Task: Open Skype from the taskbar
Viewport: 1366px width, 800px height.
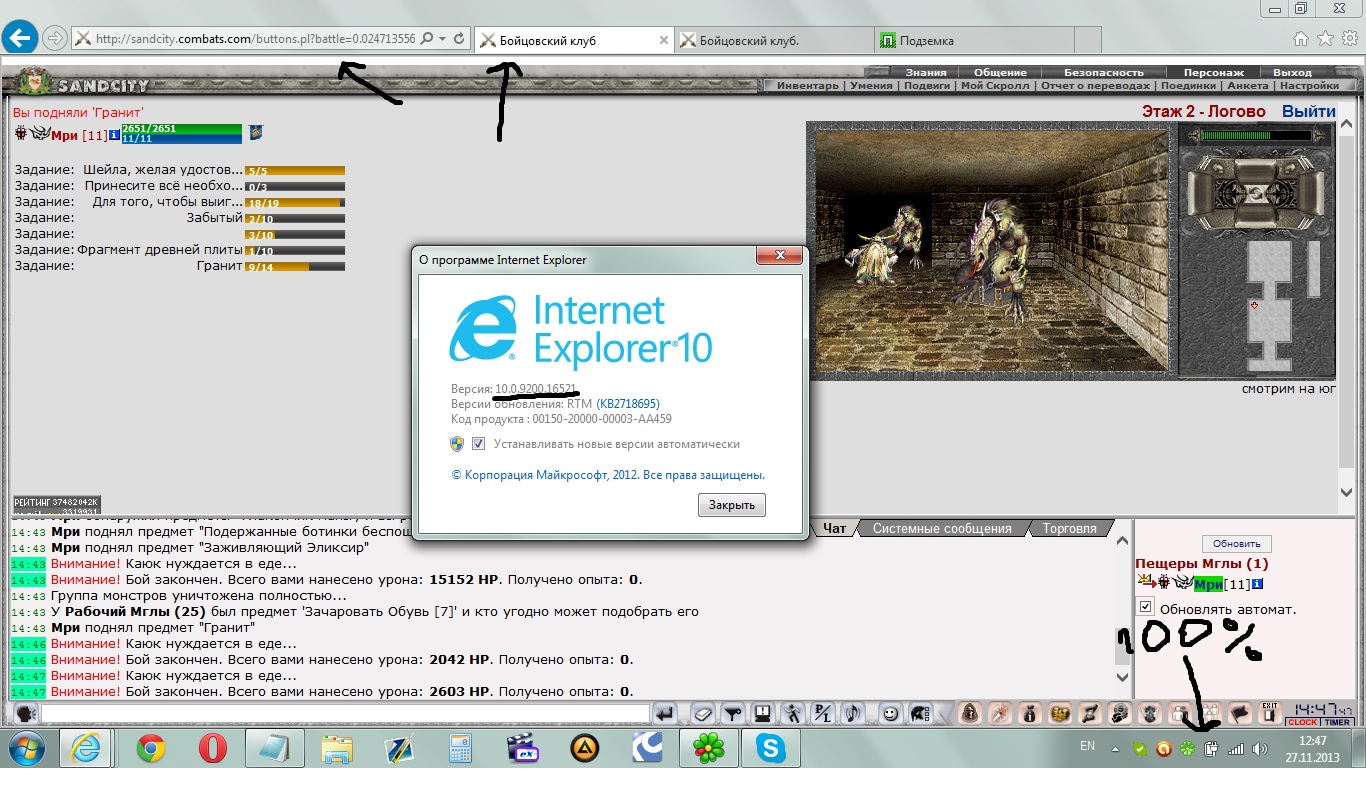Action: (x=770, y=748)
